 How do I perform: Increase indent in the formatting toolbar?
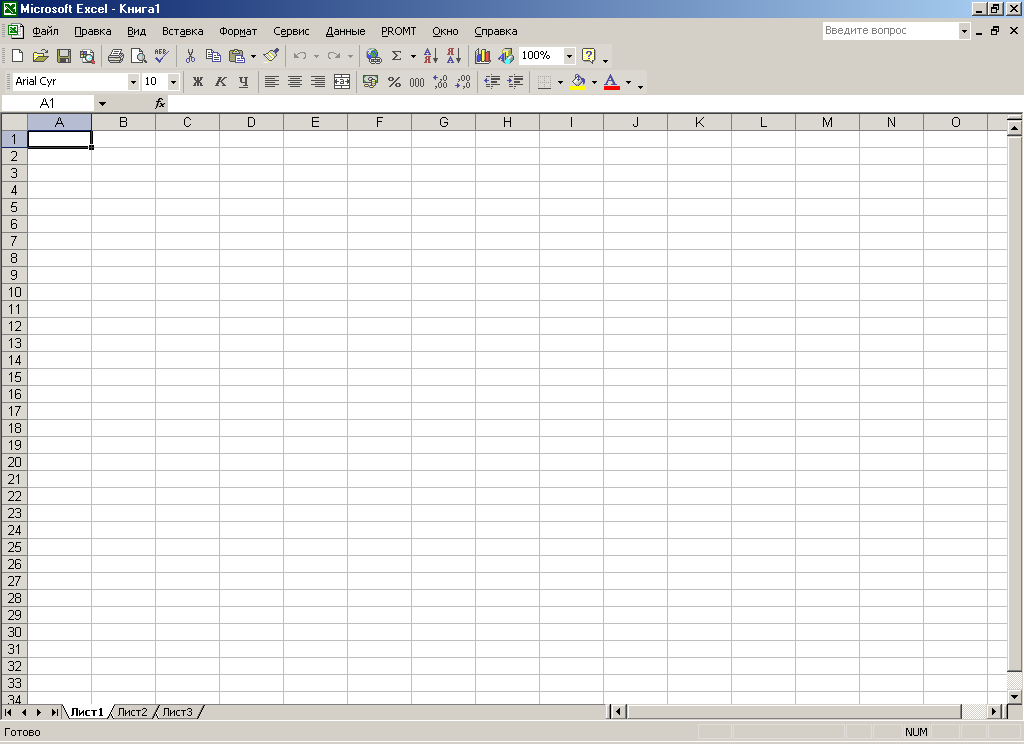click(x=515, y=82)
